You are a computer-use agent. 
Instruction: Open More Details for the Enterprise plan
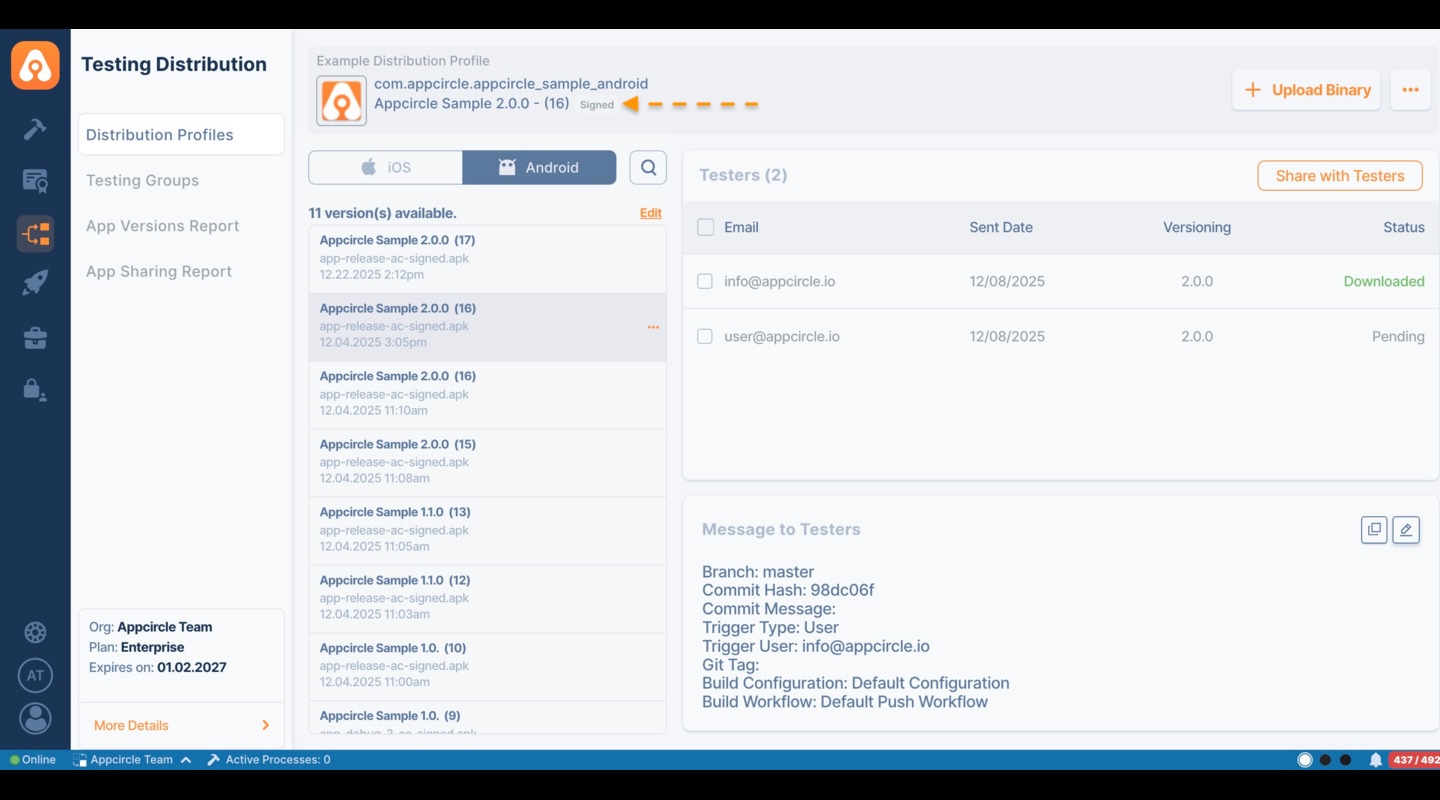130,725
